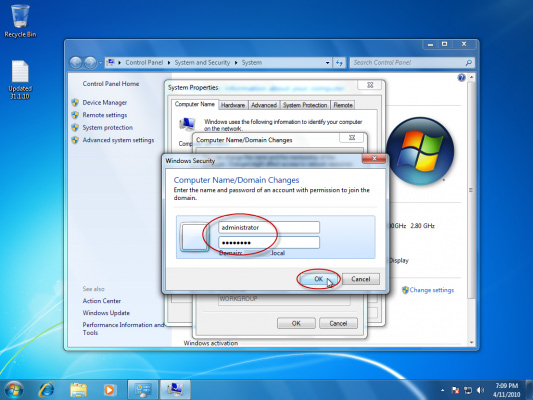The width and height of the screenshot is (533, 400).
Task: Show hidden system tray icons
Action: point(442,390)
